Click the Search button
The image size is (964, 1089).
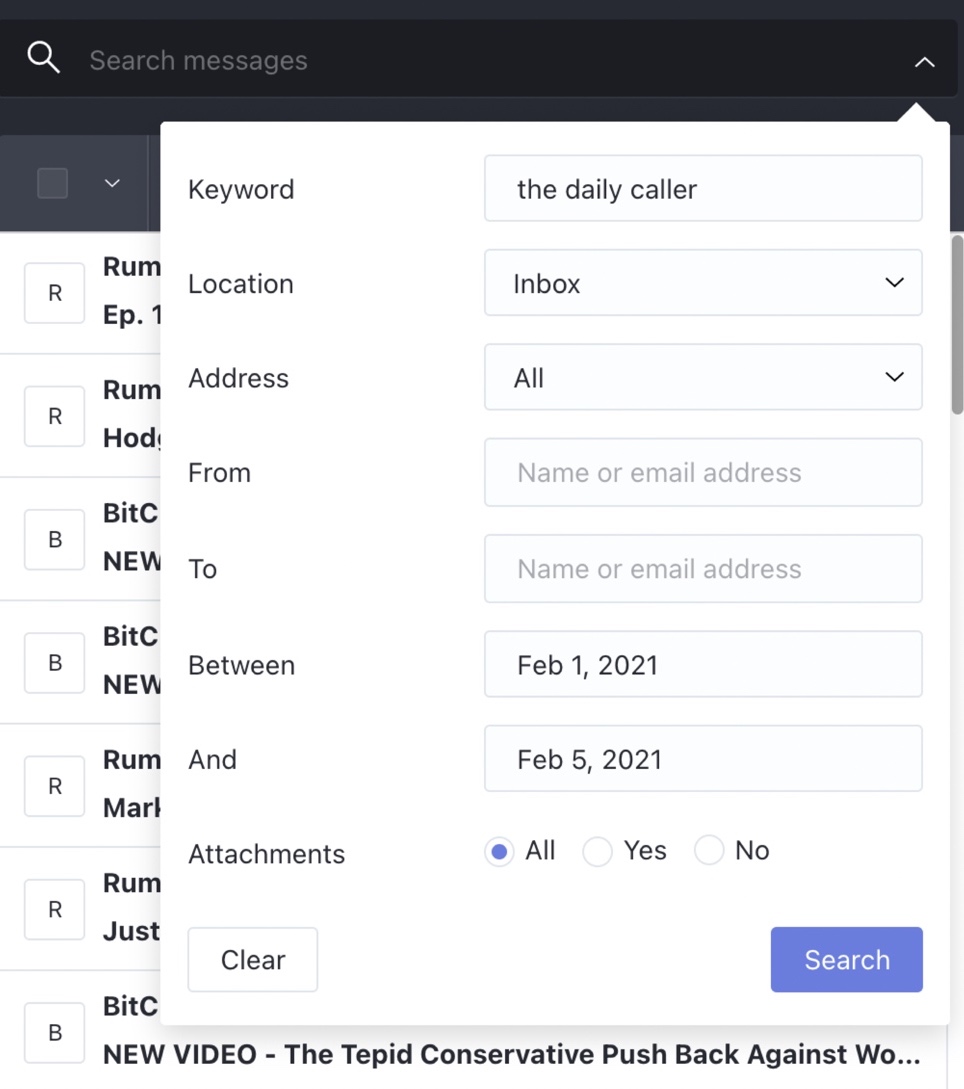(x=847, y=959)
